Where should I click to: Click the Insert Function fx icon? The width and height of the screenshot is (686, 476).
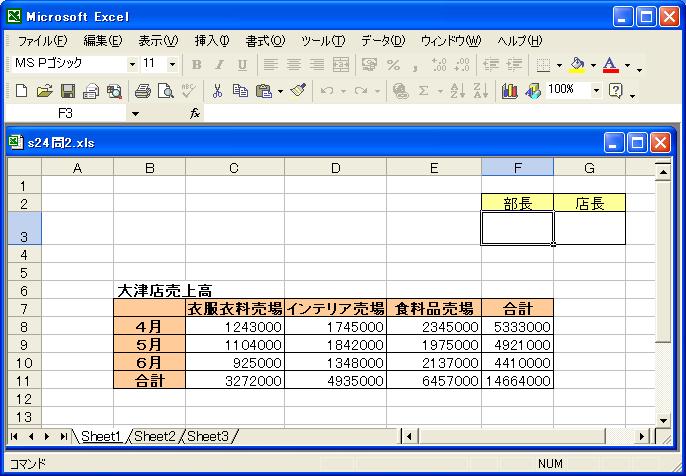point(195,114)
